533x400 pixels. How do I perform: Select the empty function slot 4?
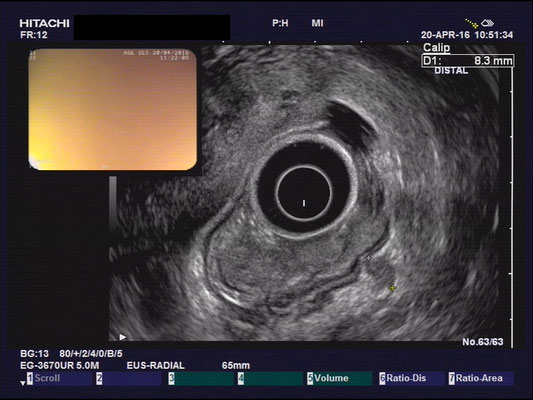[271, 378]
